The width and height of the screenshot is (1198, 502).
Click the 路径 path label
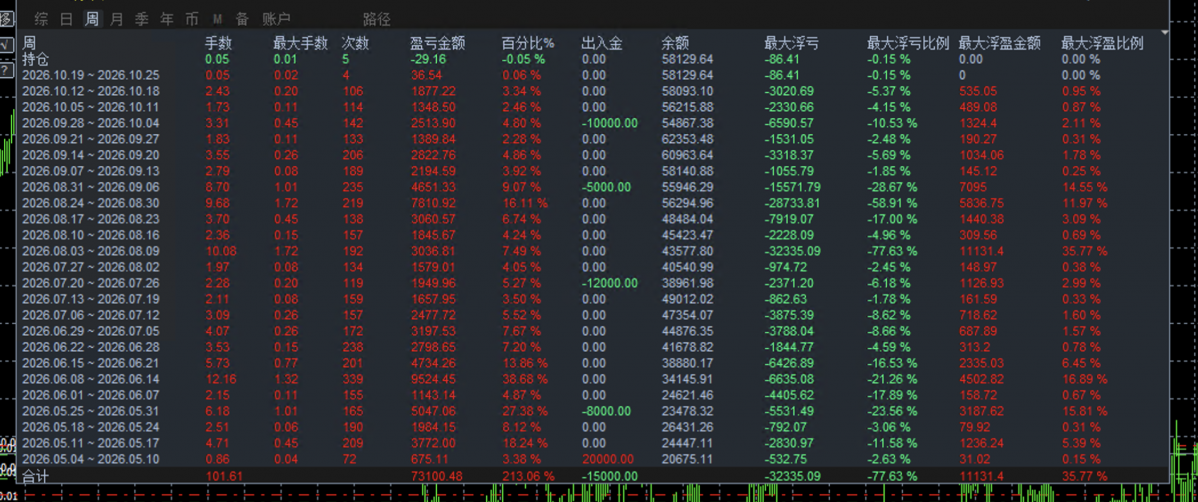pyautogui.click(x=377, y=18)
